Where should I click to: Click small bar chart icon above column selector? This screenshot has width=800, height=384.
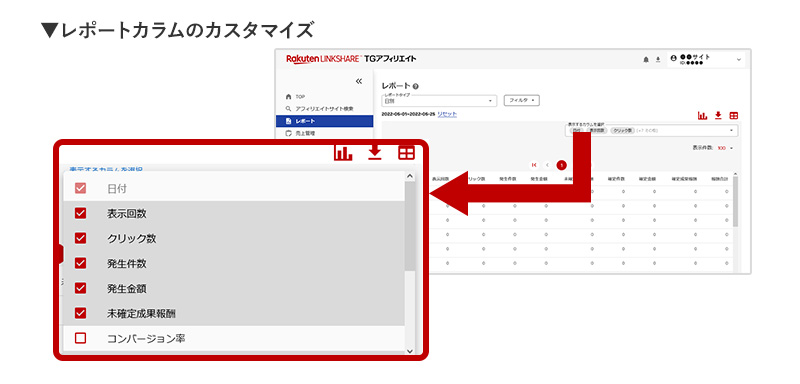coord(703,116)
